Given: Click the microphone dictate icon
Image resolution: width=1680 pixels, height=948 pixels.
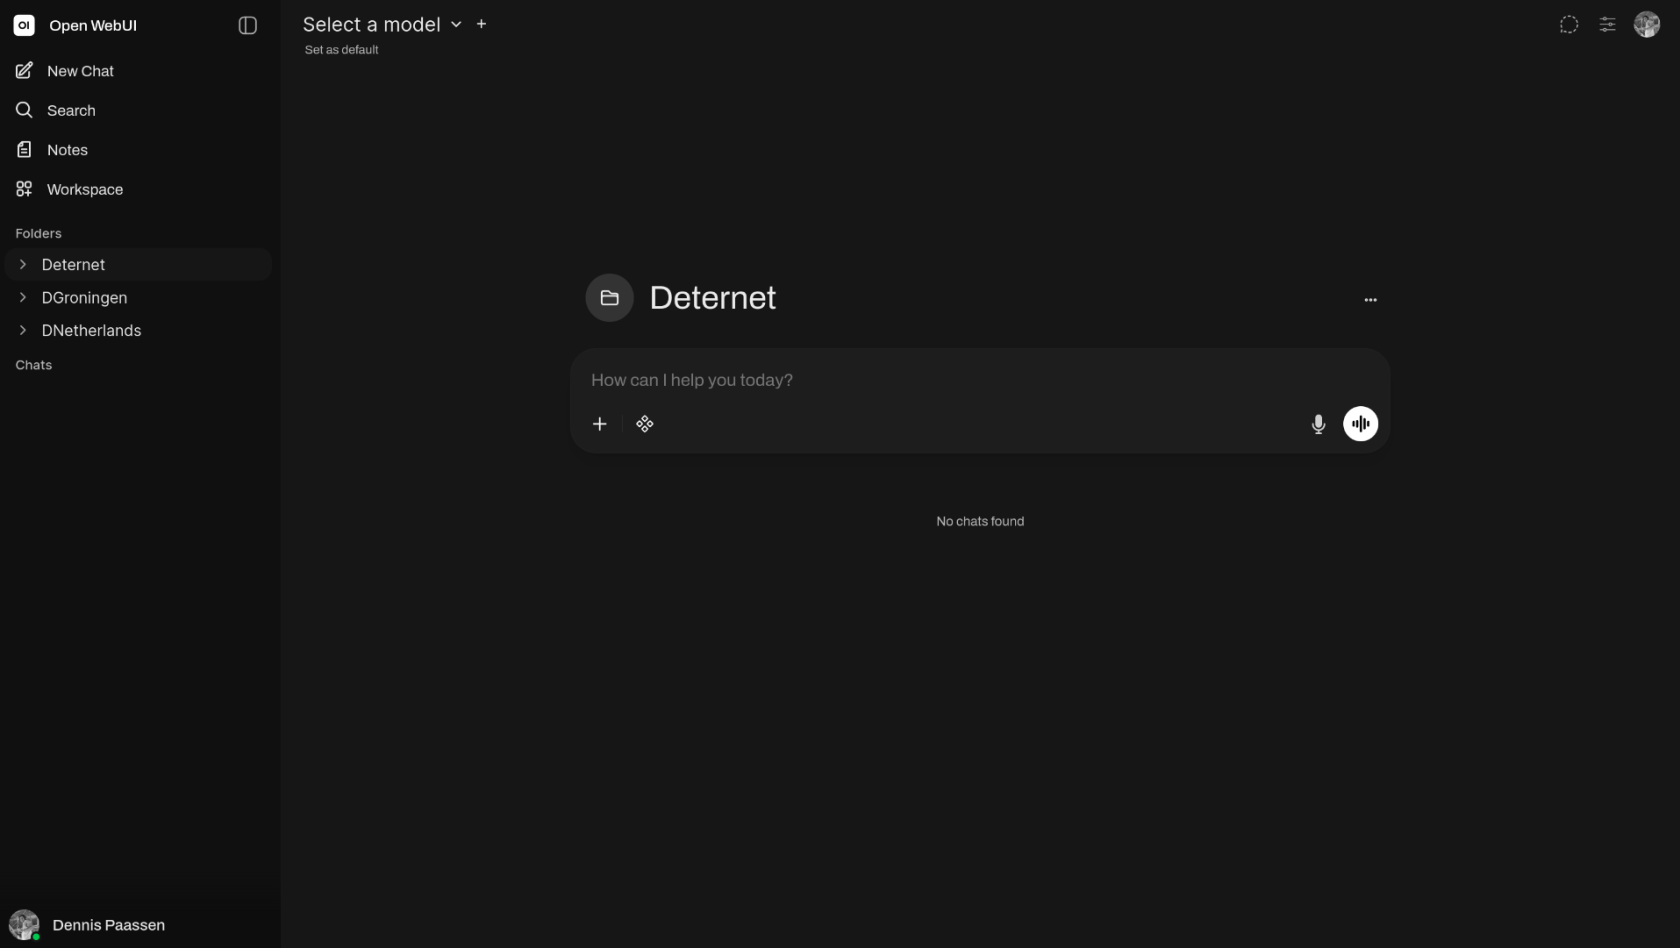Looking at the screenshot, I should tap(1318, 424).
